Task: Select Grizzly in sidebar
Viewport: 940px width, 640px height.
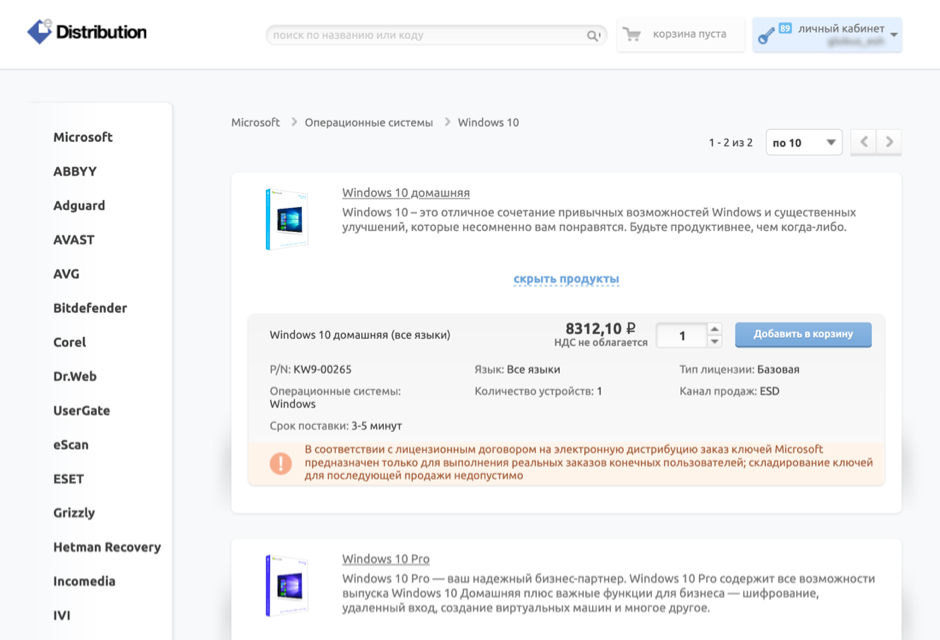Action: [x=74, y=513]
